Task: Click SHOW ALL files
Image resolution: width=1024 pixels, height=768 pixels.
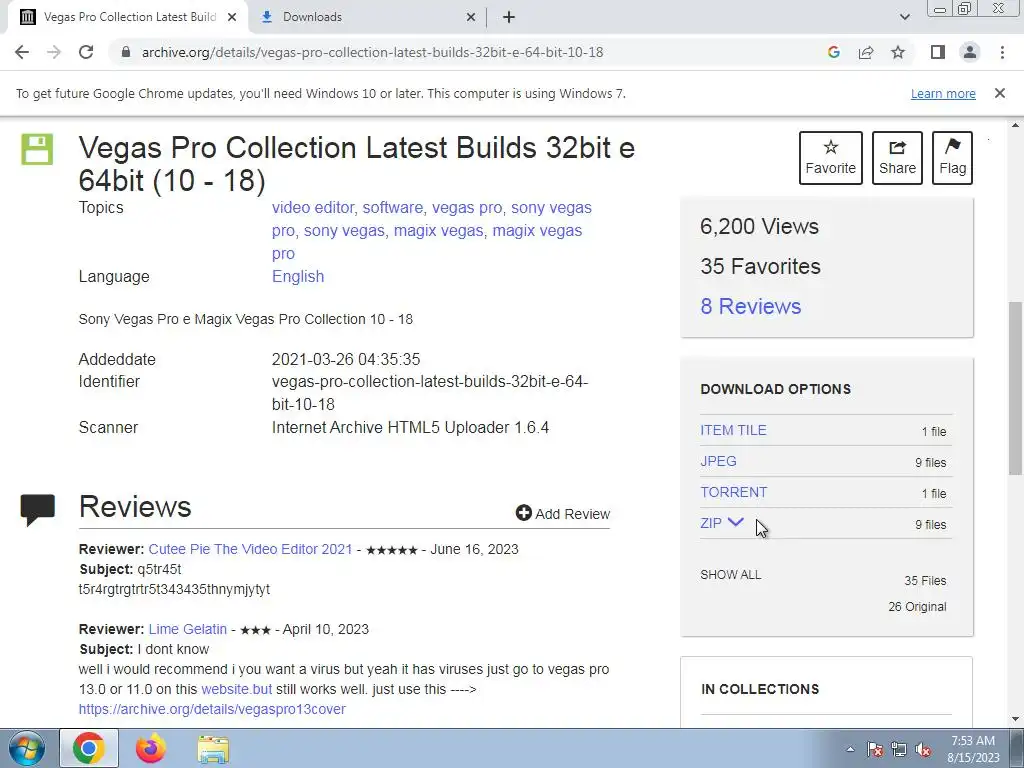Action: 731,575
